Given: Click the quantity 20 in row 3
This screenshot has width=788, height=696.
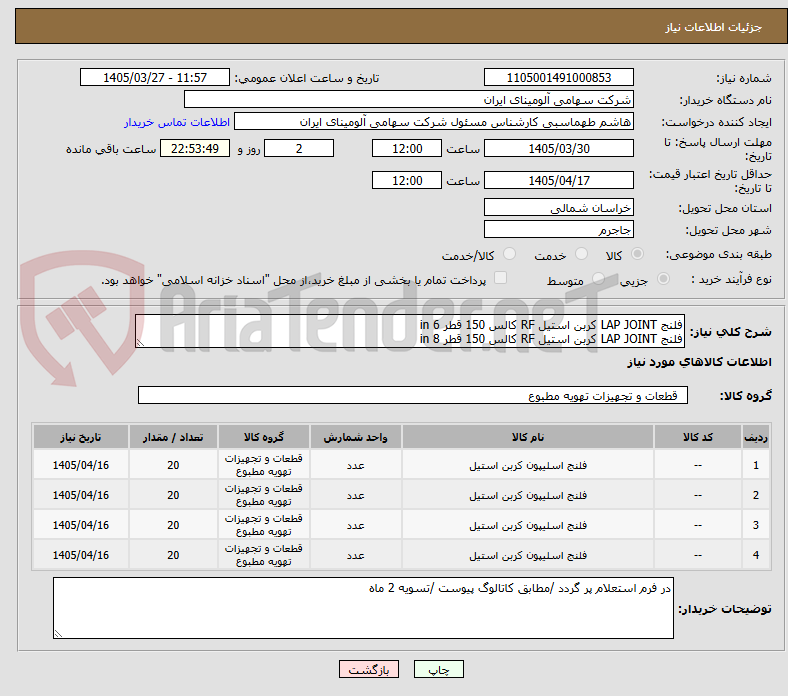Looking at the screenshot, I should click(173, 525).
